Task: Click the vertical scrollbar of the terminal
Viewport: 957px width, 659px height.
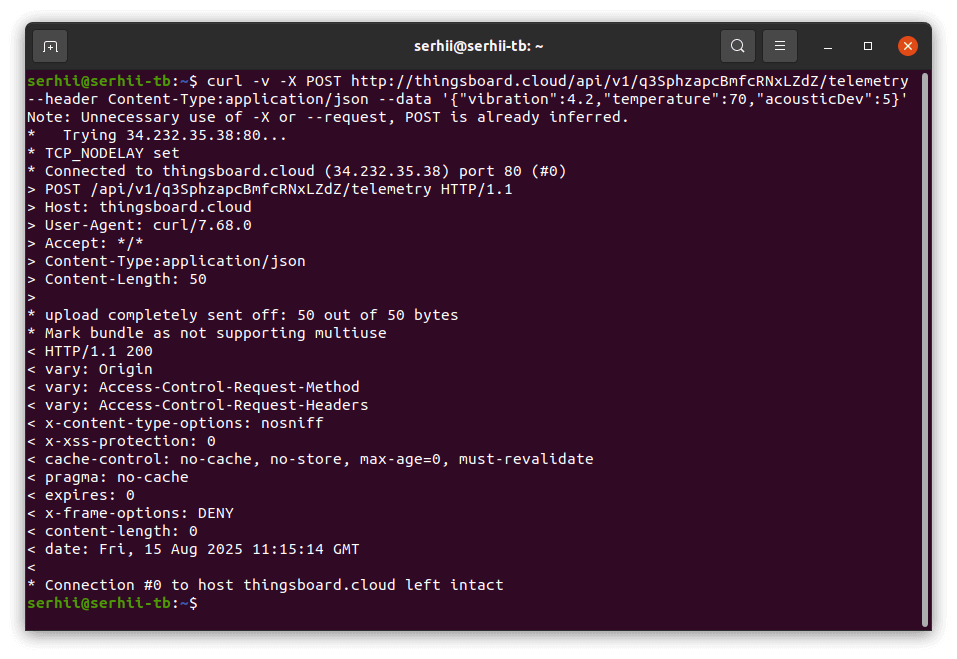Action: click(925, 350)
